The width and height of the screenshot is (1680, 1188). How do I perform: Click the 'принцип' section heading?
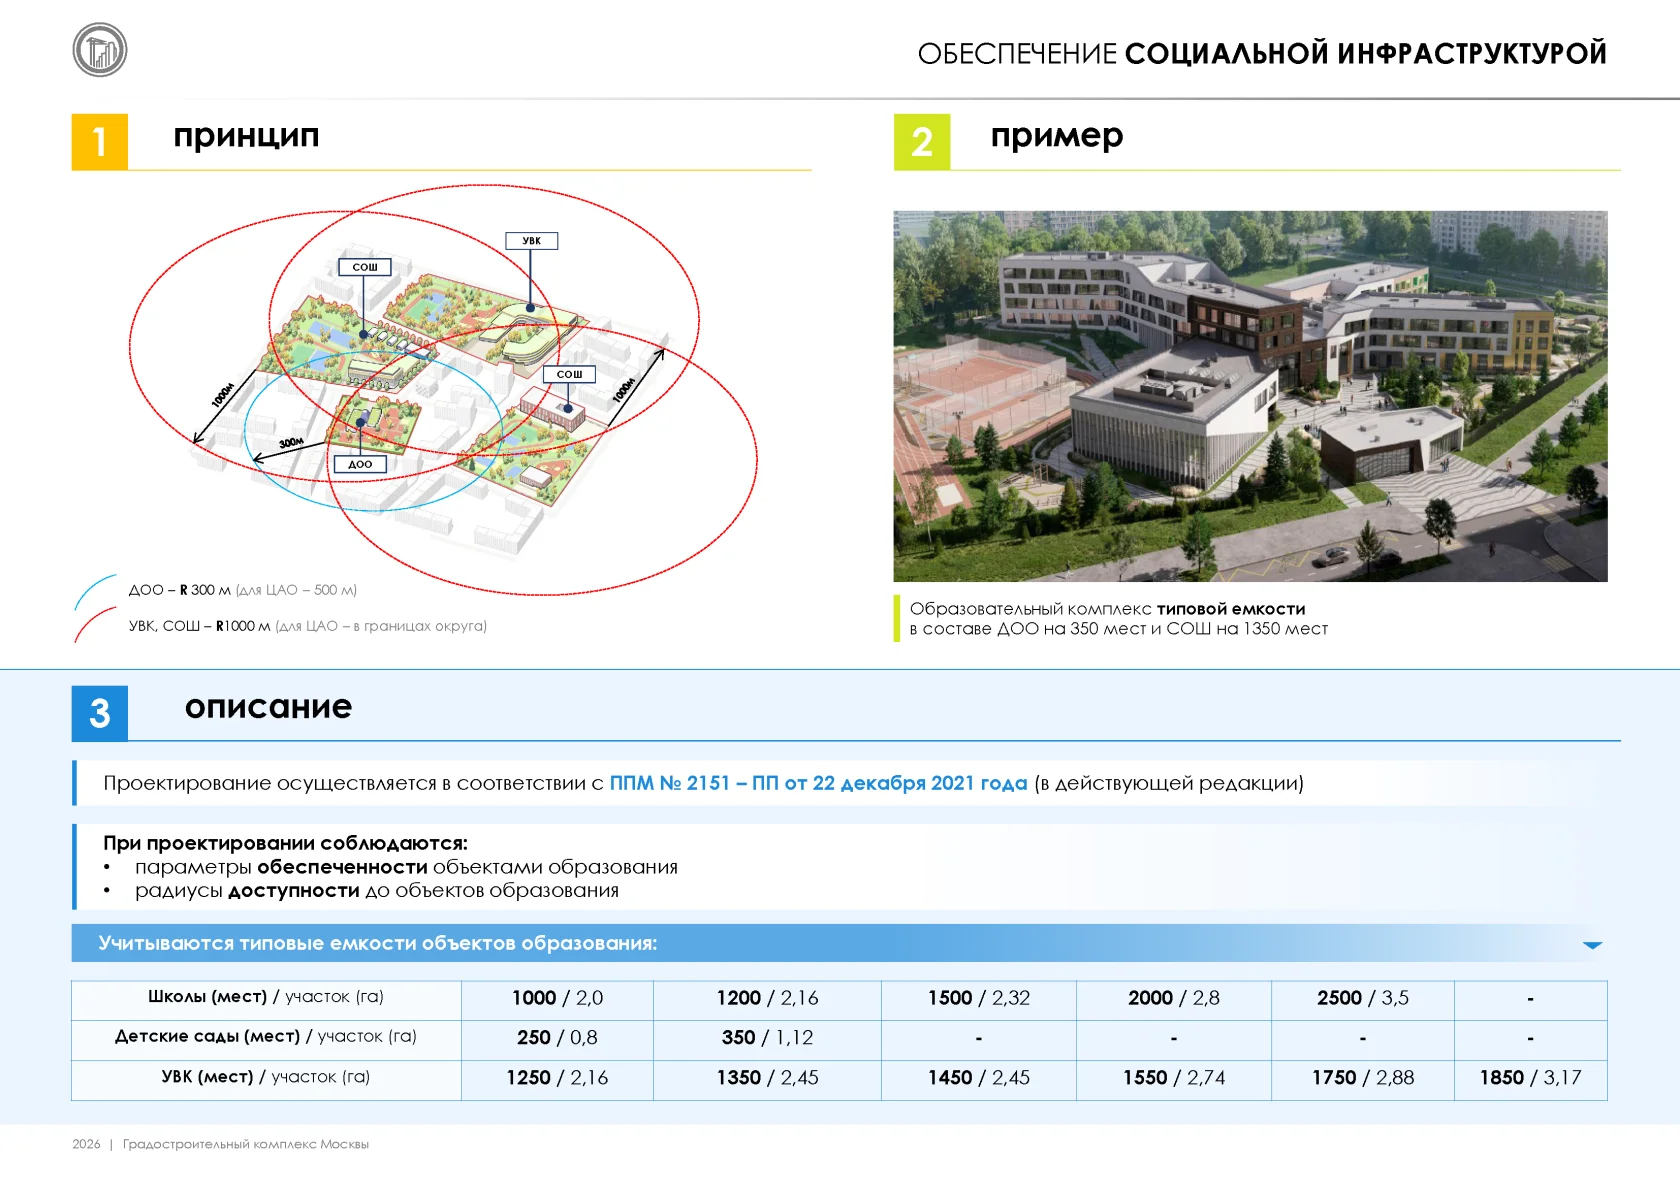(x=246, y=135)
